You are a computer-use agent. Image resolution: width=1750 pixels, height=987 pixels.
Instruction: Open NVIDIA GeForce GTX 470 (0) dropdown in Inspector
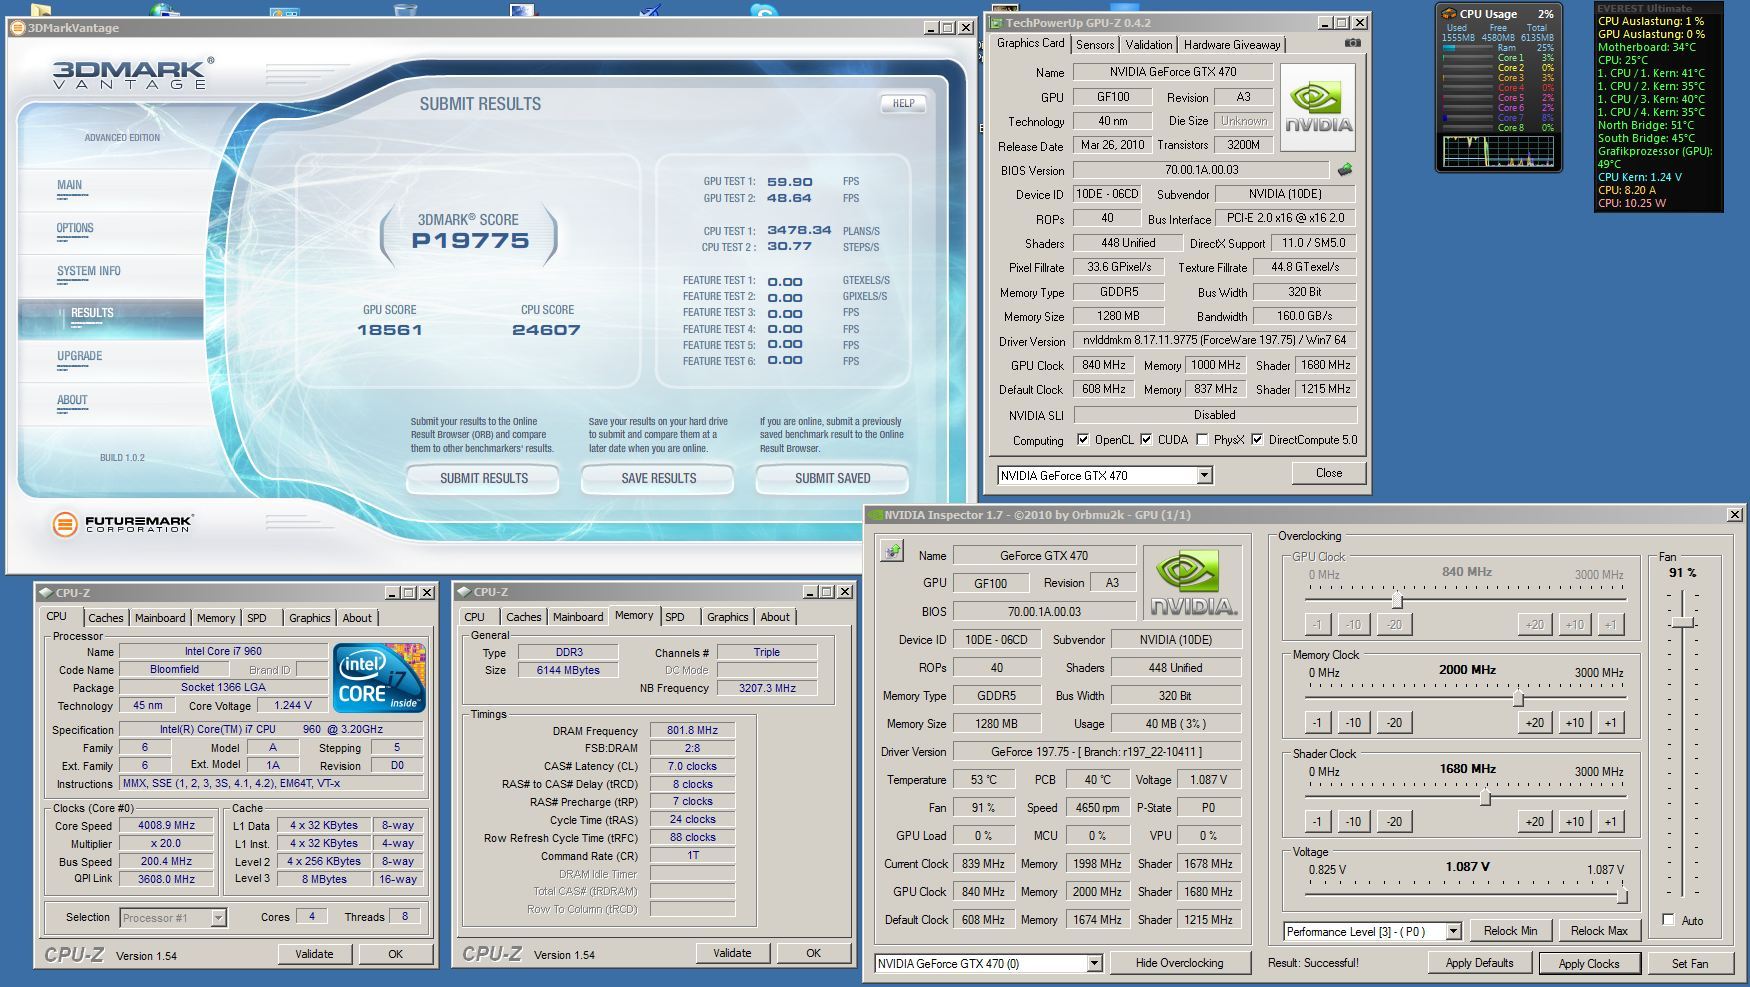click(1094, 963)
